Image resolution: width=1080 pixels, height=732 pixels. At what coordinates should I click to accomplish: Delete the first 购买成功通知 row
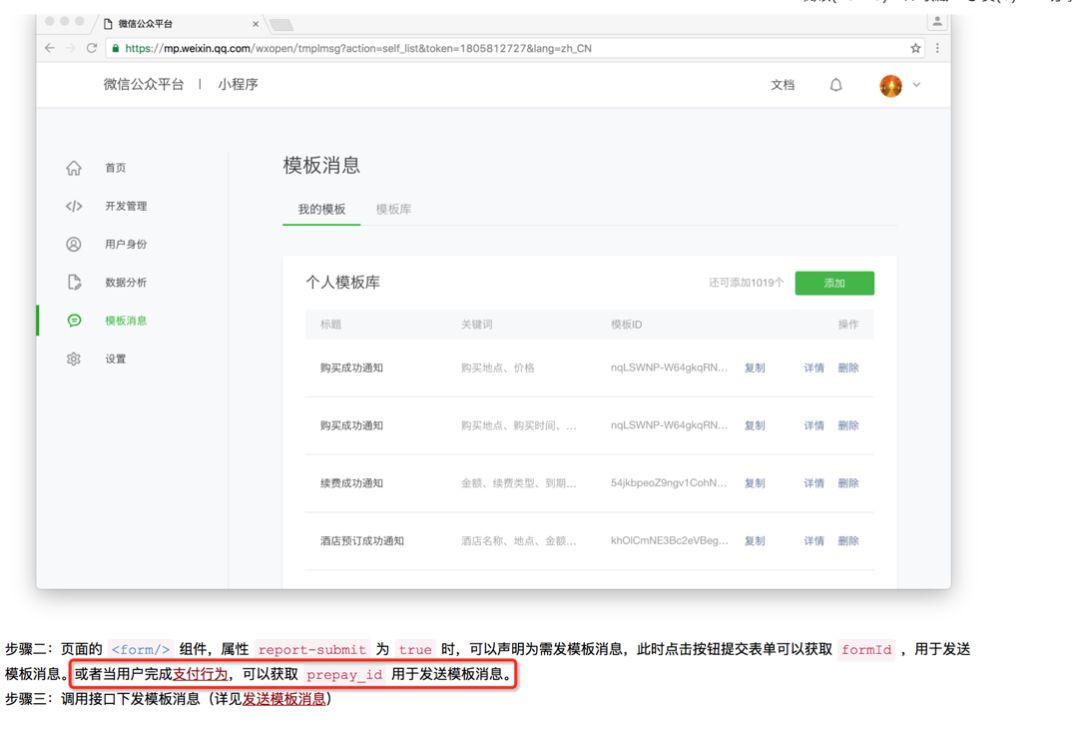(x=848, y=368)
